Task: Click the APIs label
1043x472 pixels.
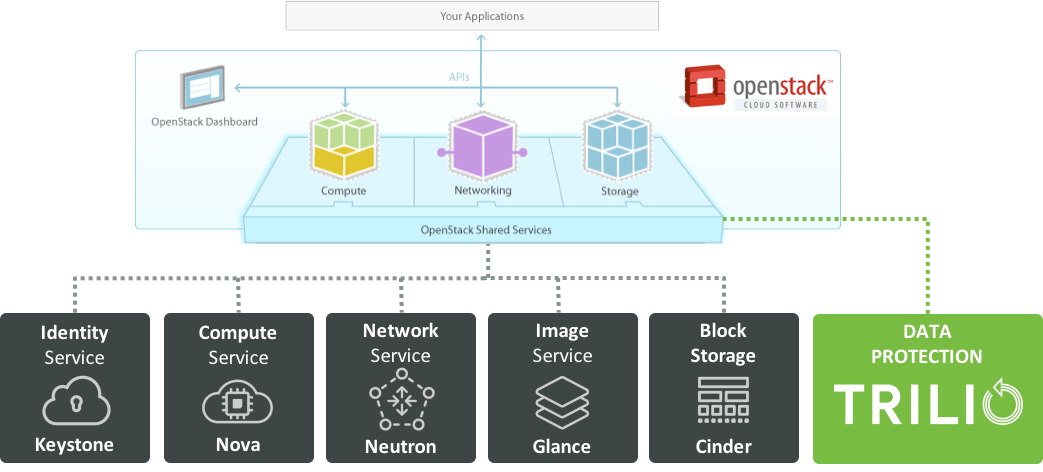Action: (459, 77)
